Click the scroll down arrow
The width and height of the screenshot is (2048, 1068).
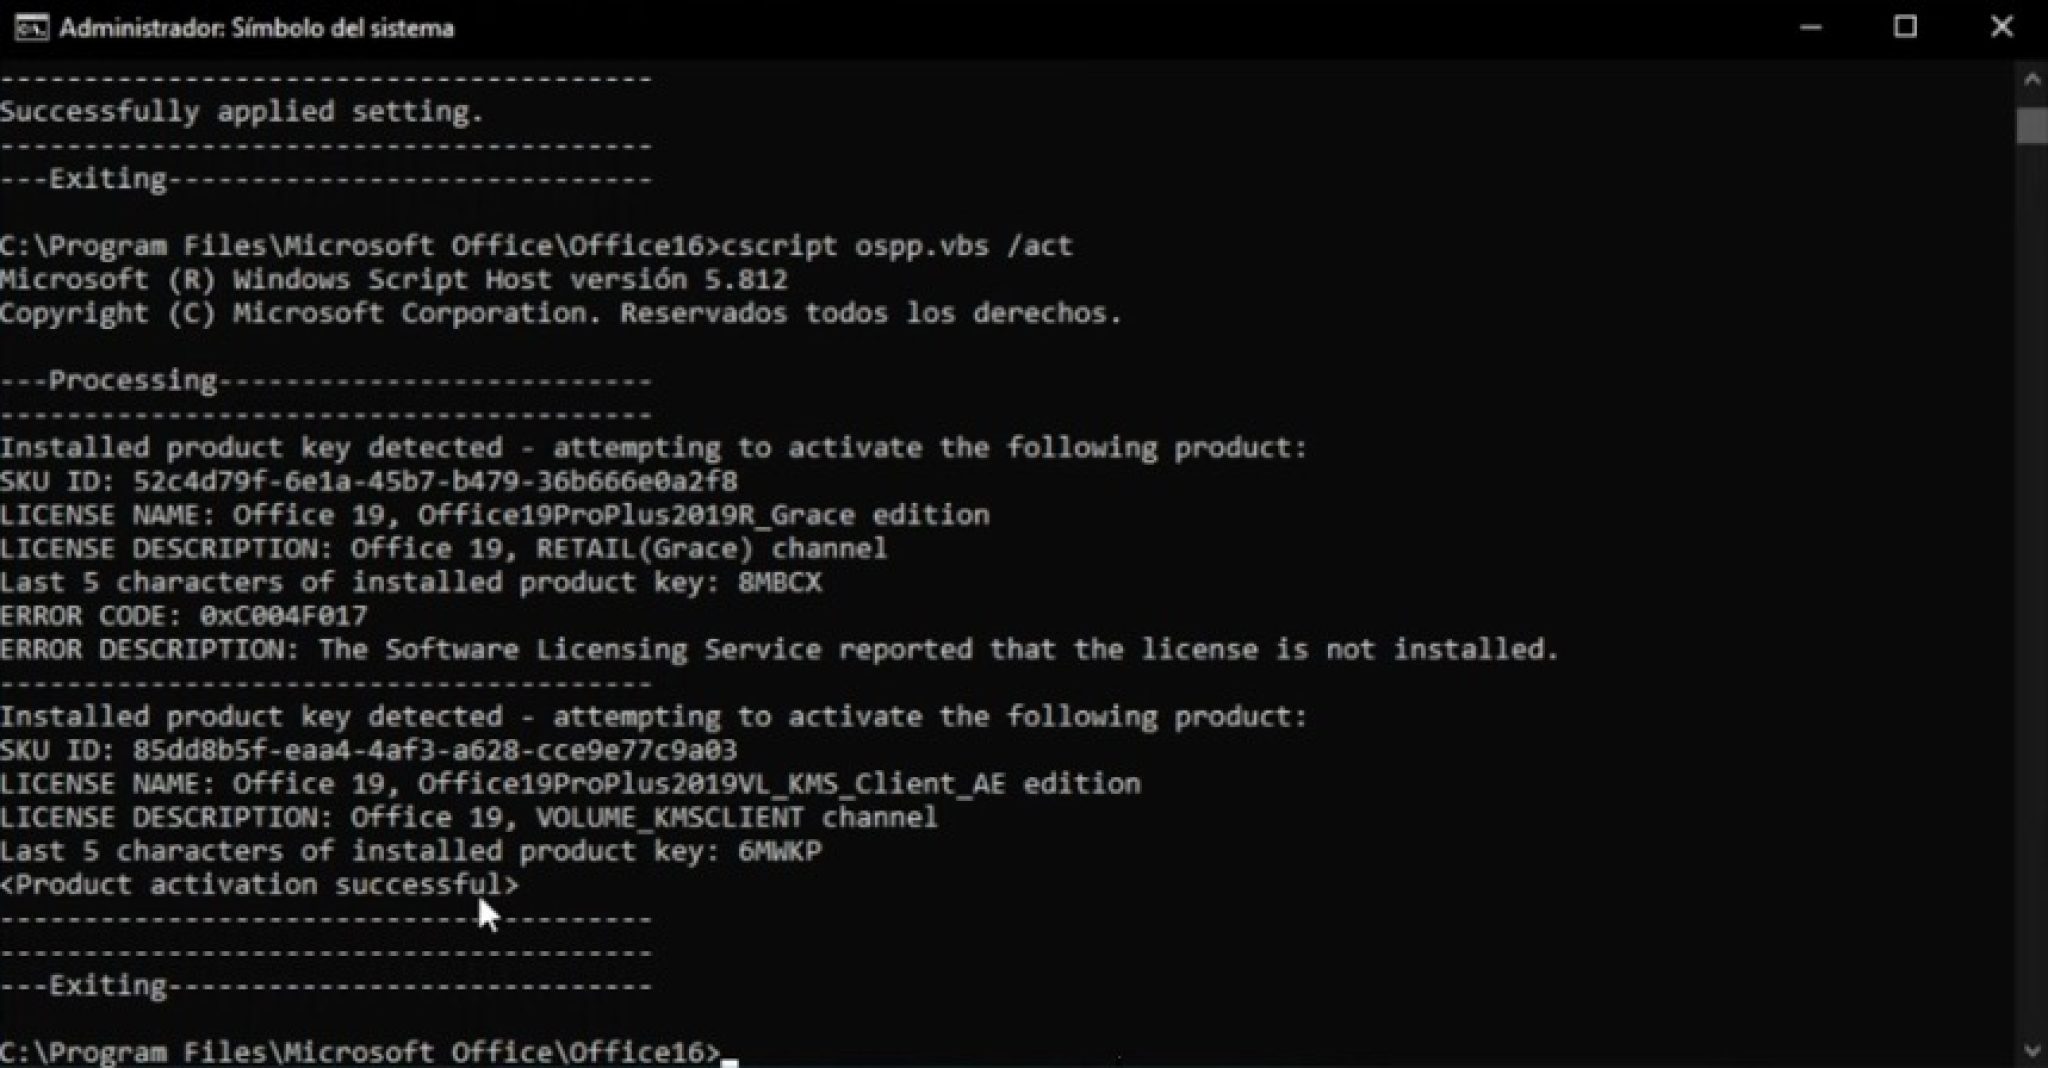click(x=2031, y=1050)
